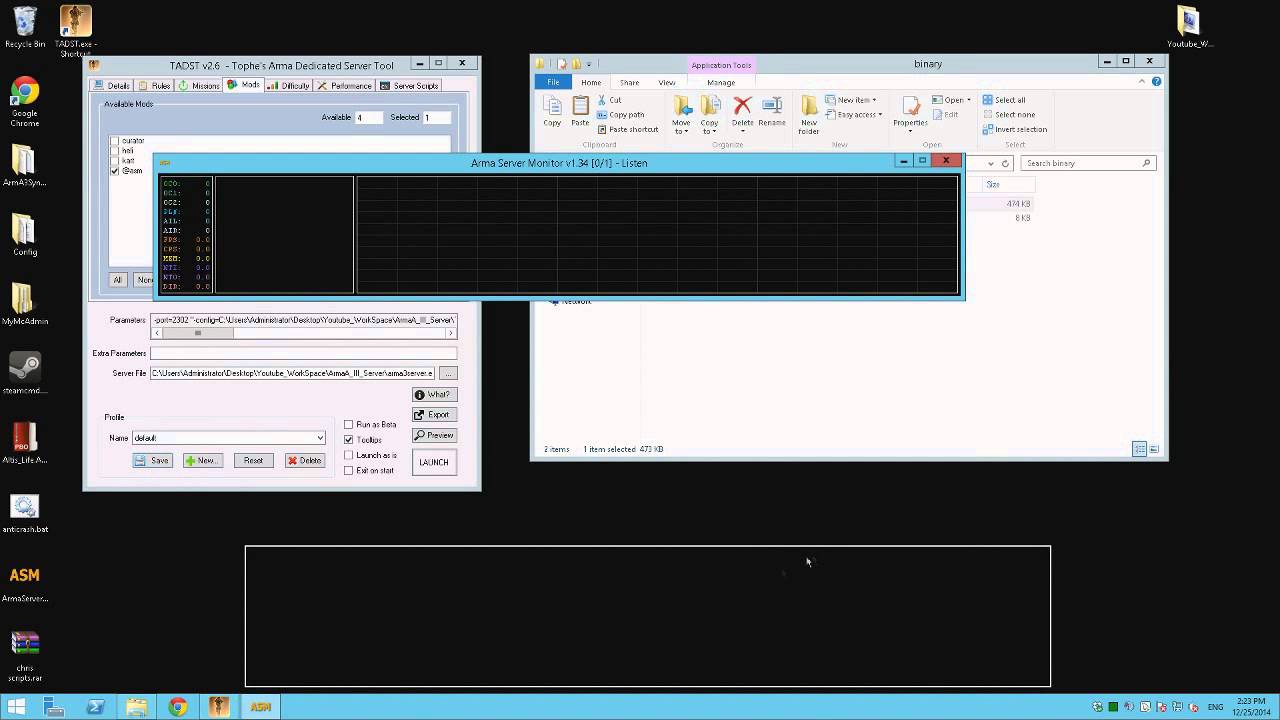The width and height of the screenshot is (1280, 720).
Task: Disable the Tooltips checkbox
Action: [x=348, y=440]
